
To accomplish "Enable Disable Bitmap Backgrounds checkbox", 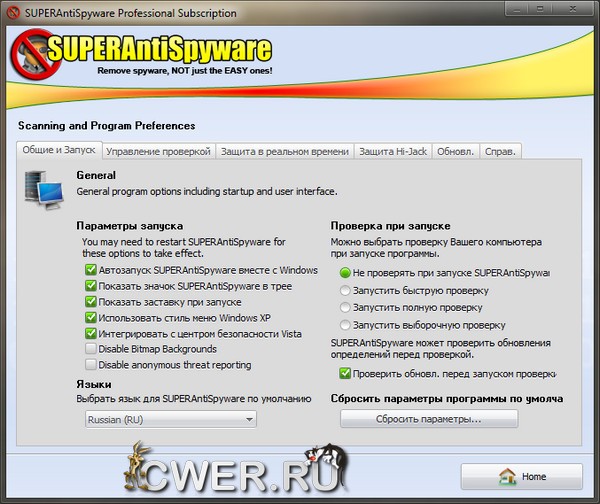I will [x=92, y=349].
